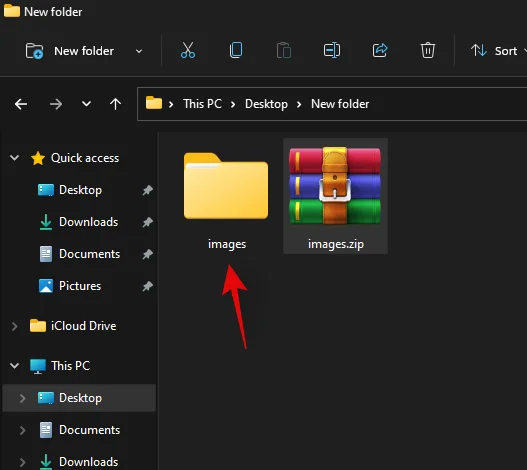Go up one level with up arrow

pyautogui.click(x=115, y=104)
